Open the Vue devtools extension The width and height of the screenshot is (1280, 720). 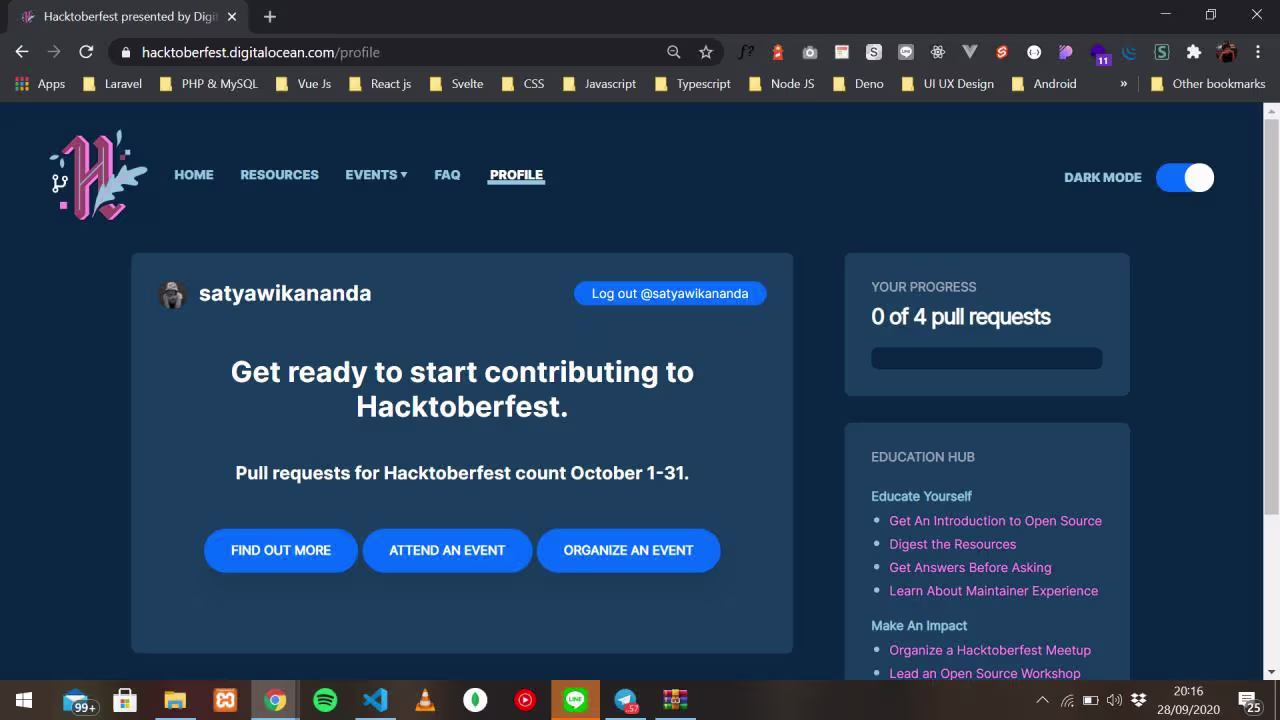coord(970,52)
